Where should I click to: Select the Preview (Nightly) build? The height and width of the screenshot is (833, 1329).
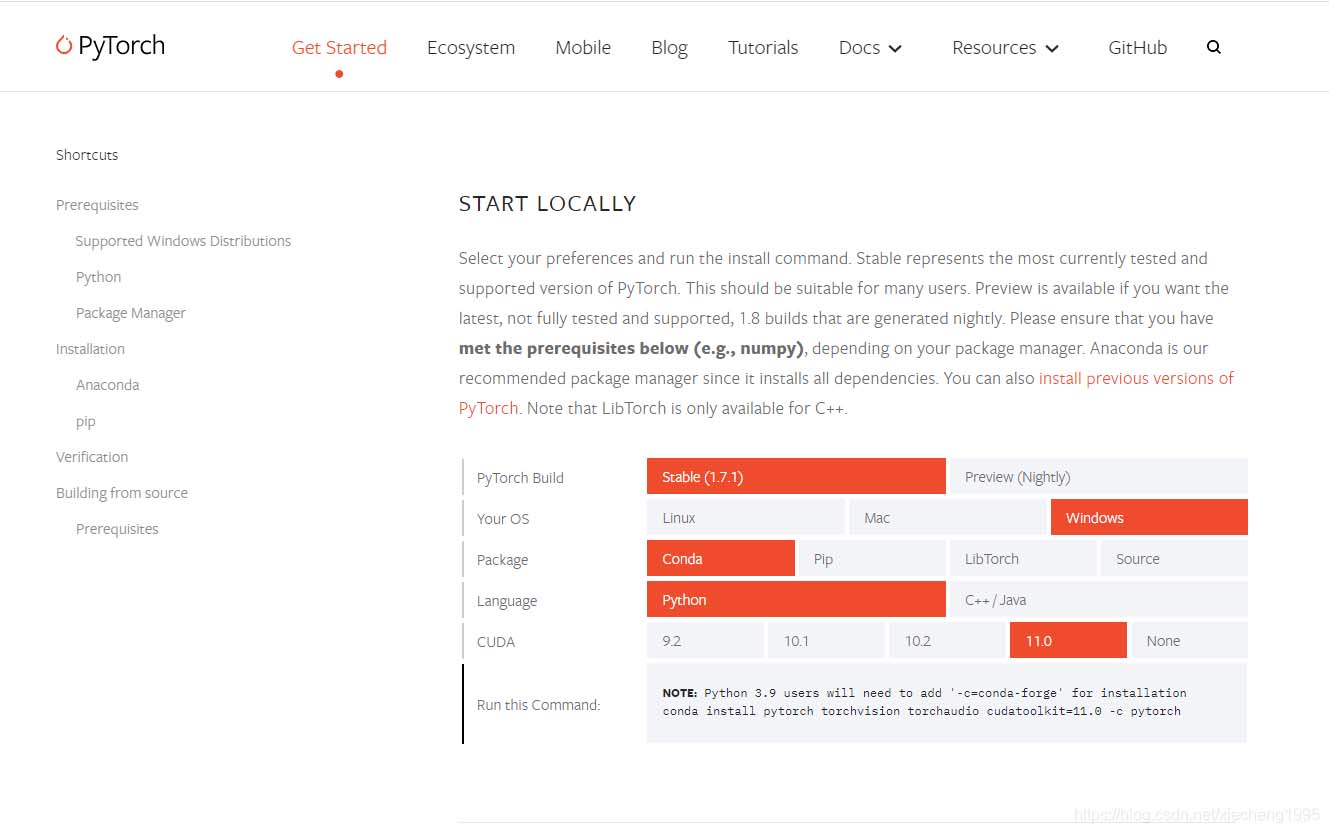1098,476
